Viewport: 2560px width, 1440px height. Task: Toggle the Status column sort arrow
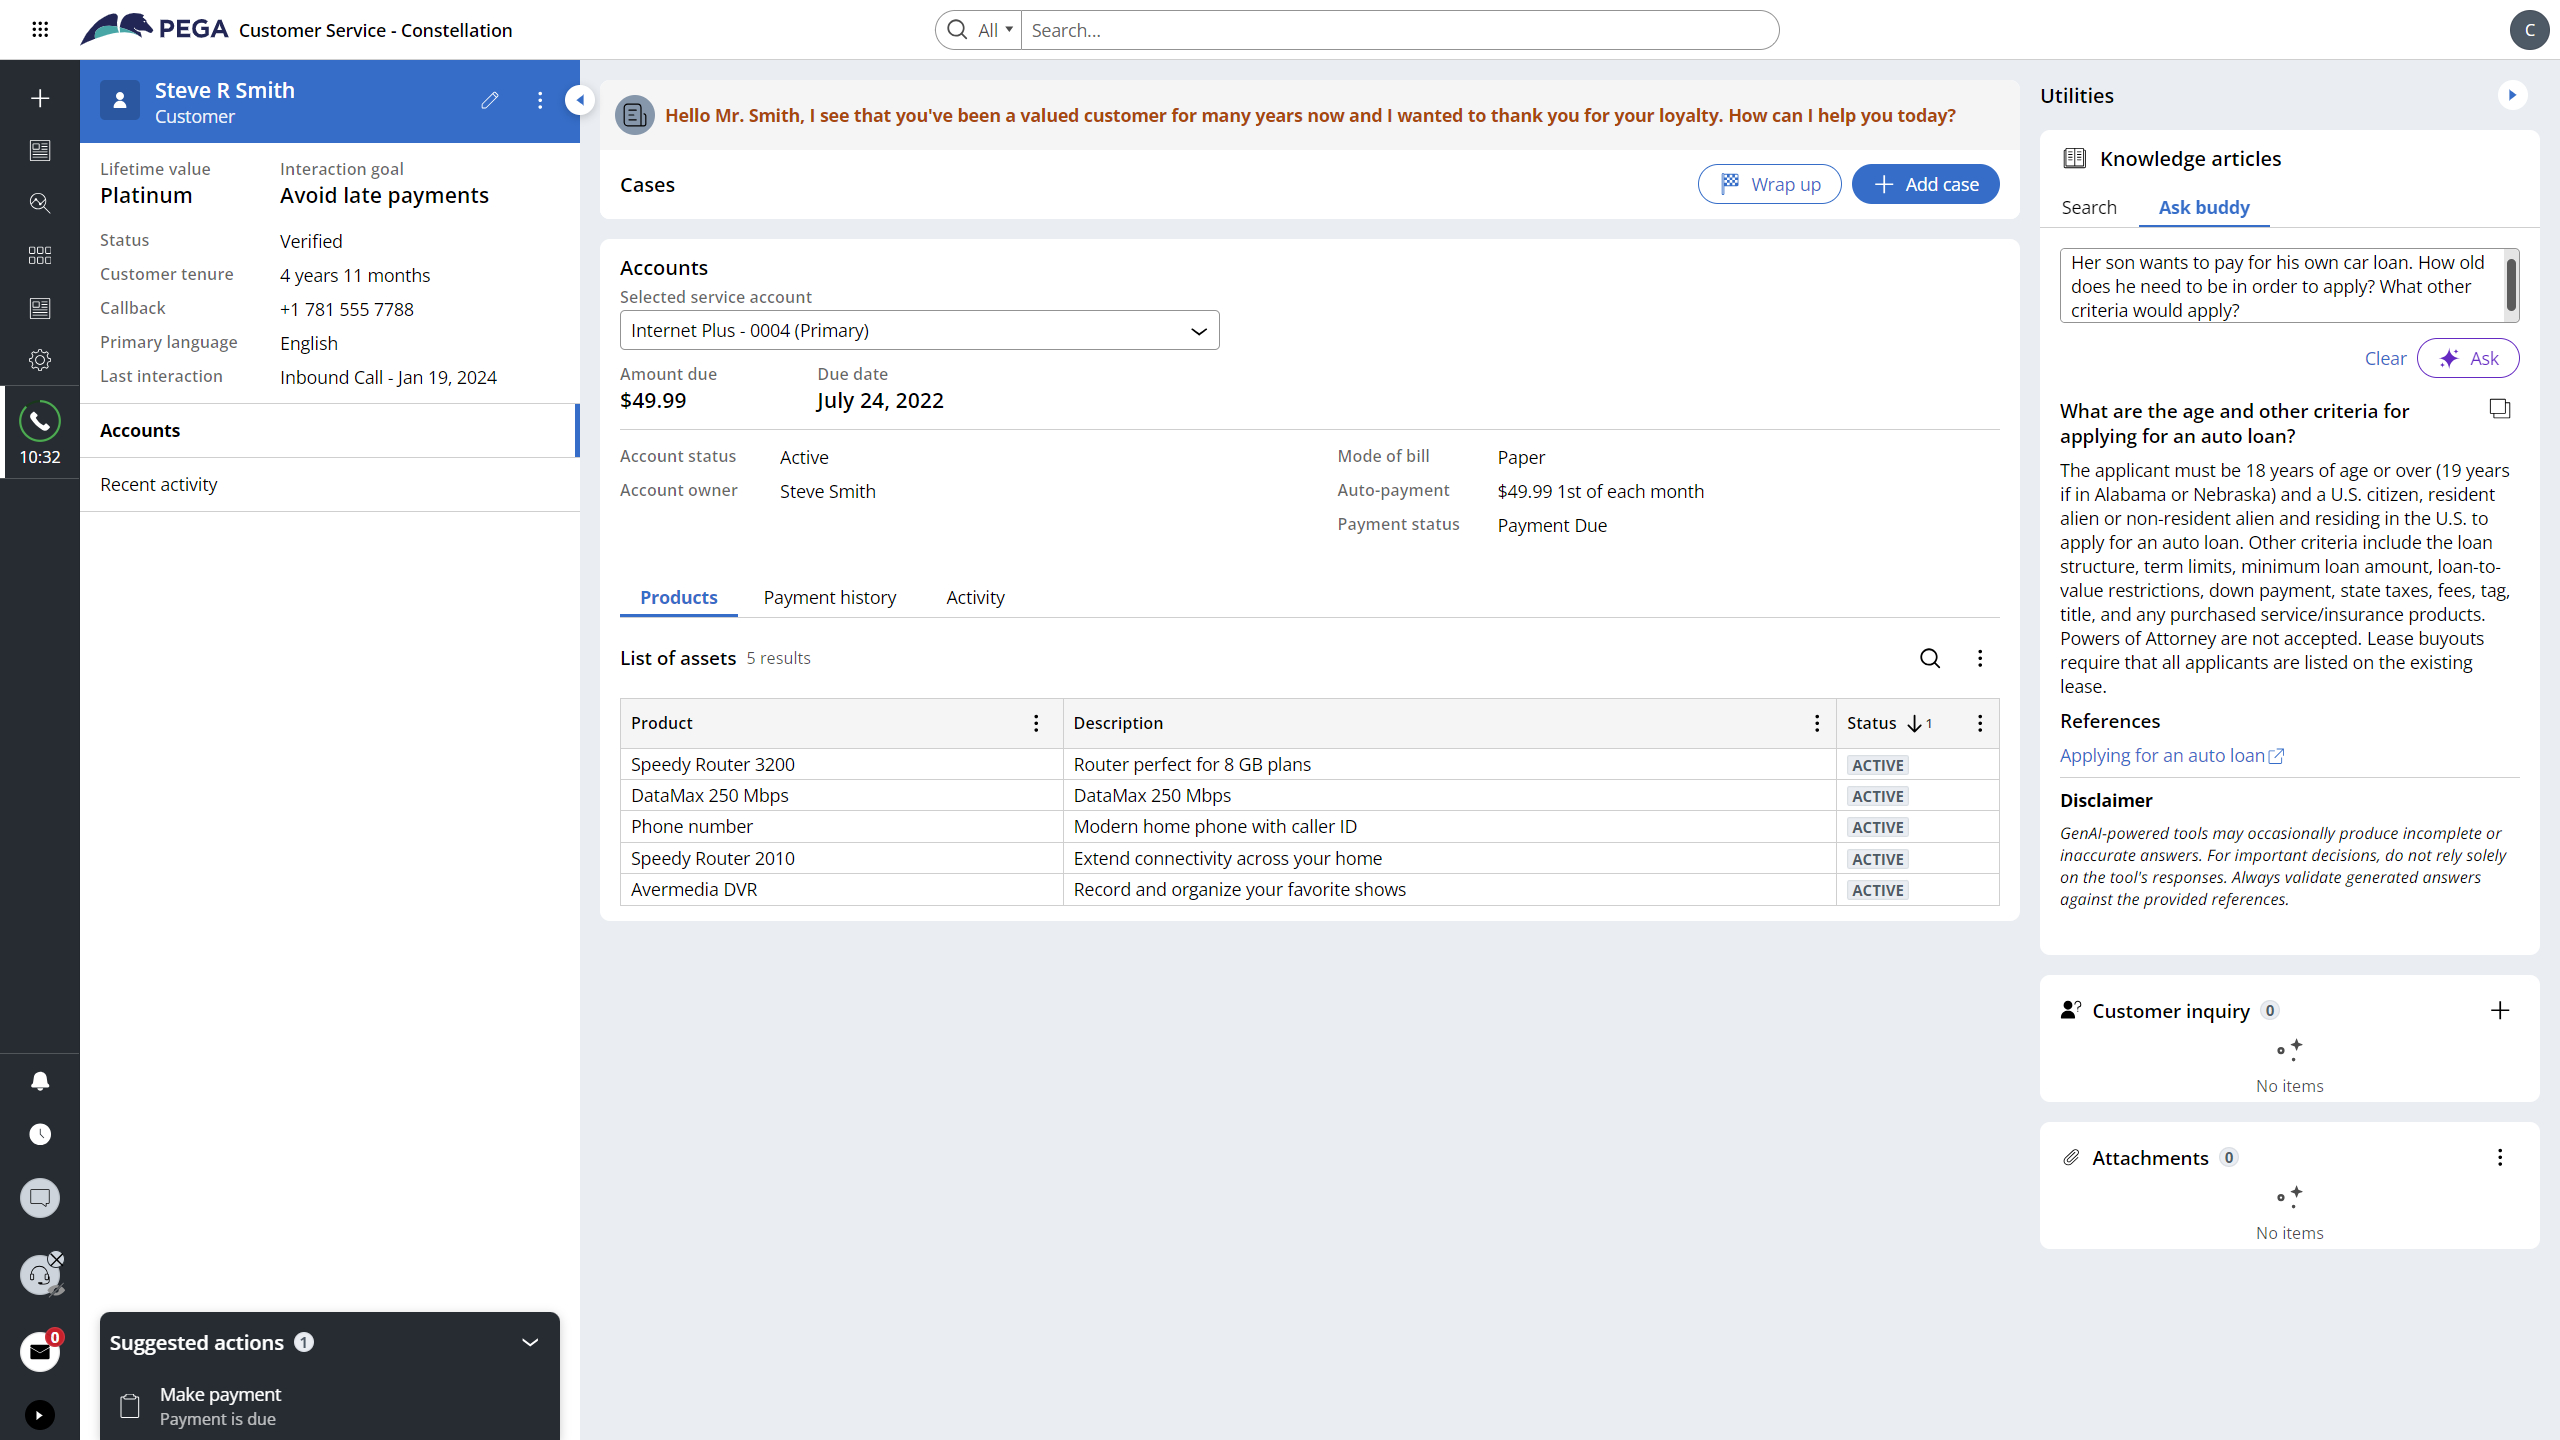tap(1915, 723)
